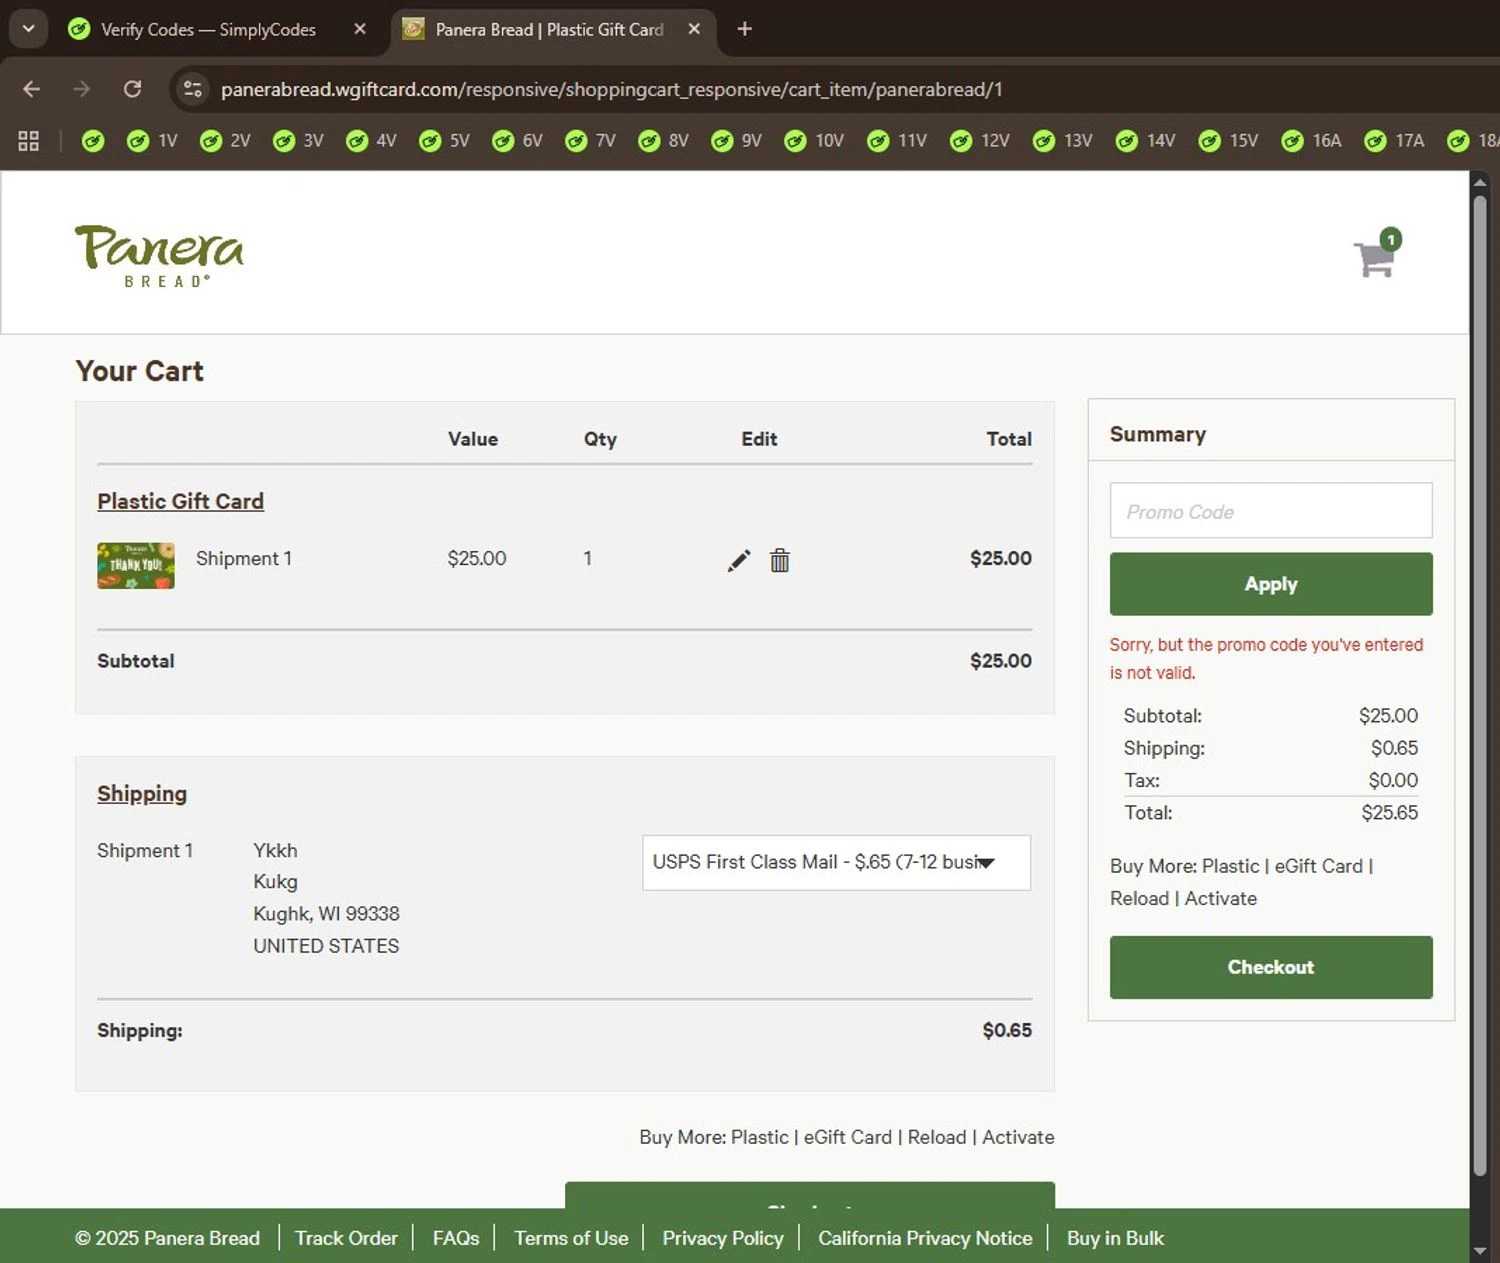Screen dimensions: 1500x1263
Task: Click Reload in Summary Buy More
Action: 1139,898
